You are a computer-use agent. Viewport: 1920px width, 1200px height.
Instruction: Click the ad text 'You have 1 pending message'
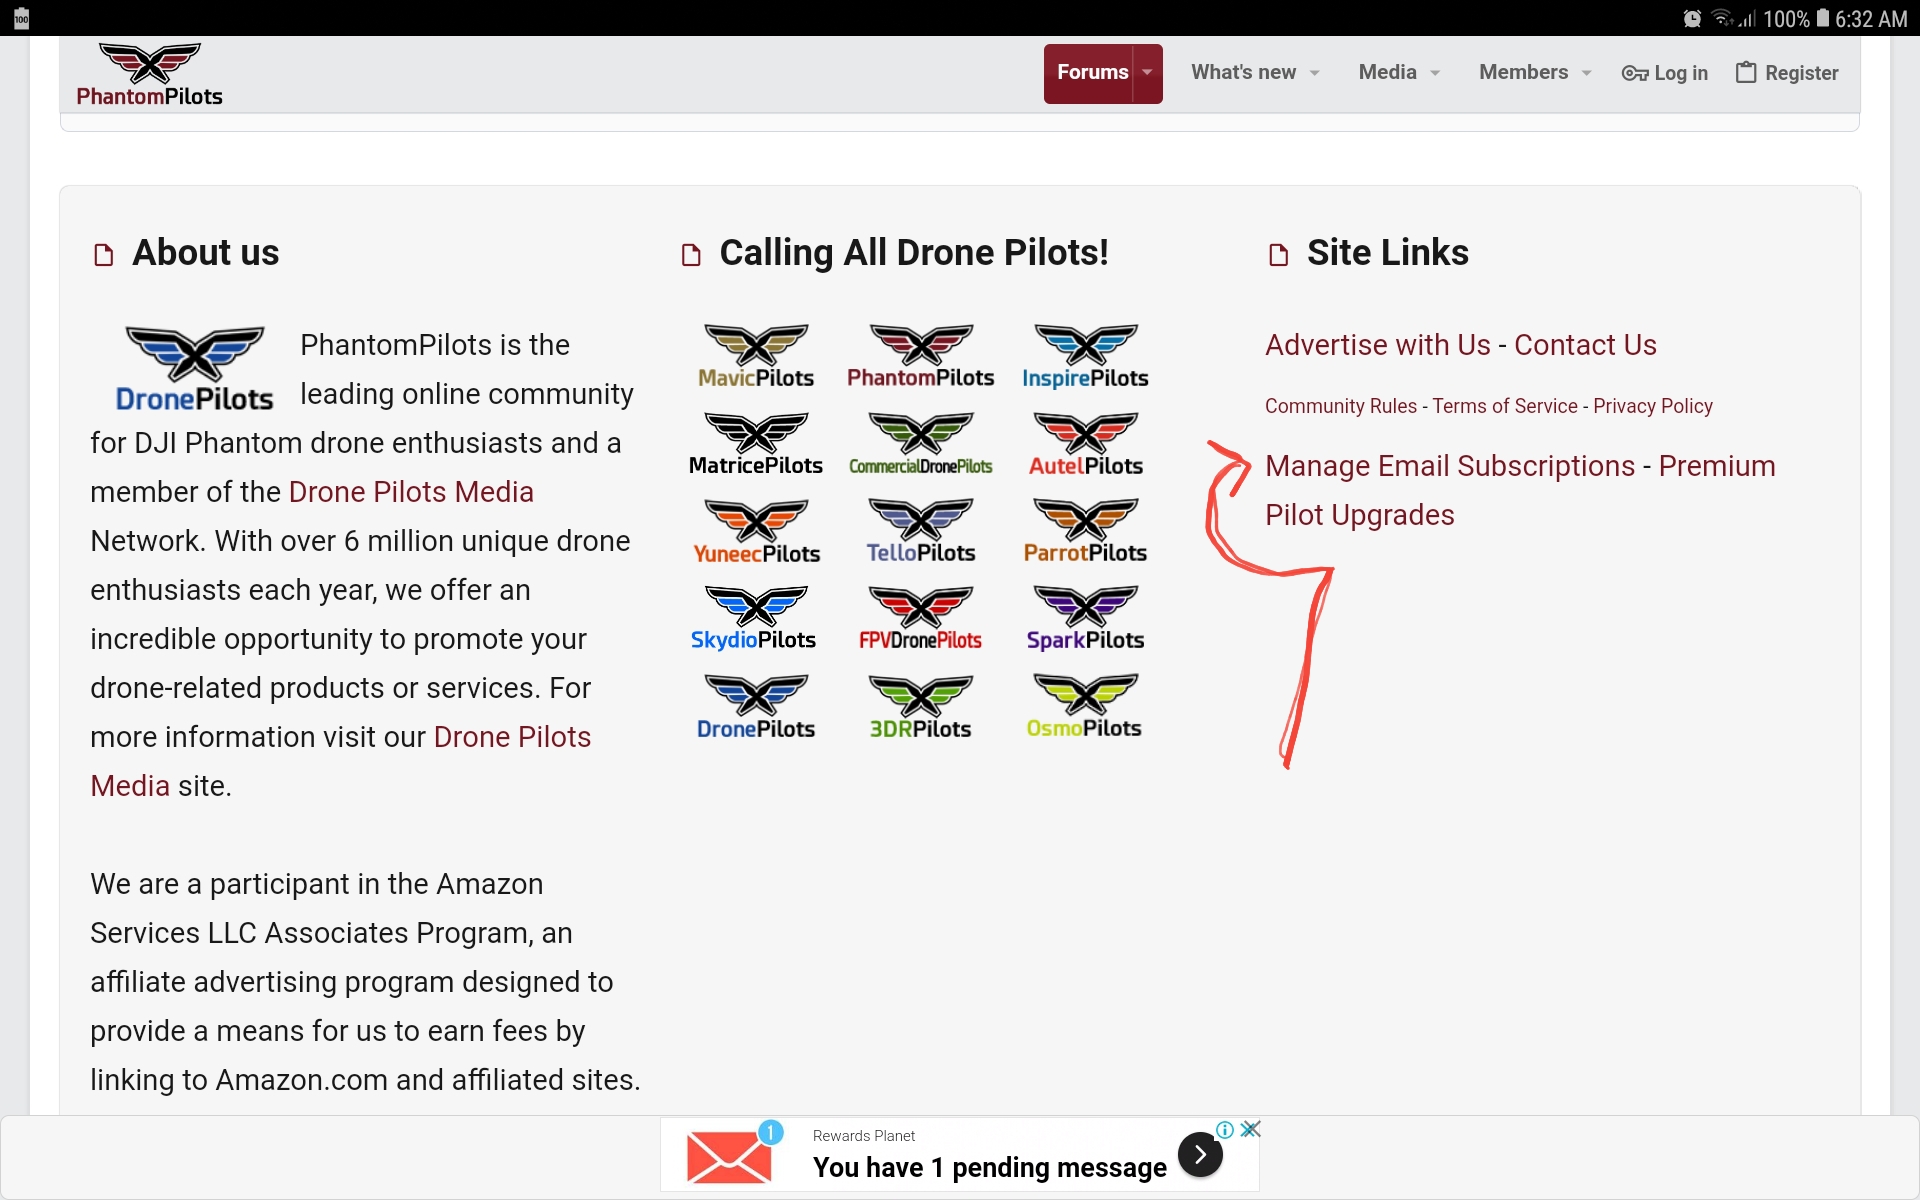click(x=989, y=1167)
